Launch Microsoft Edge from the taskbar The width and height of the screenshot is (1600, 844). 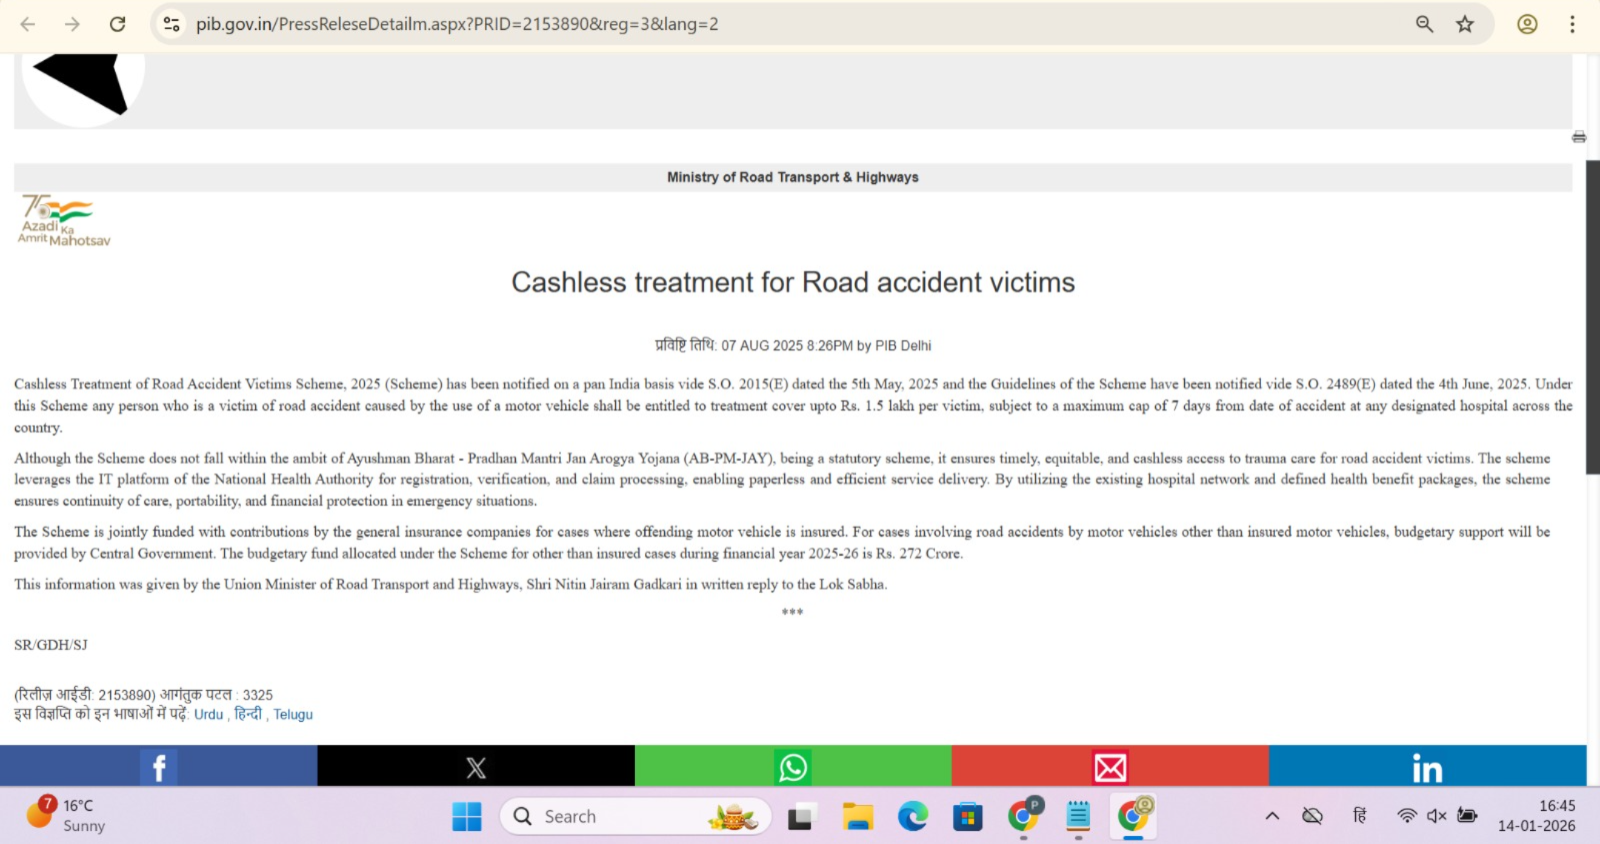pyautogui.click(x=912, y=817)
